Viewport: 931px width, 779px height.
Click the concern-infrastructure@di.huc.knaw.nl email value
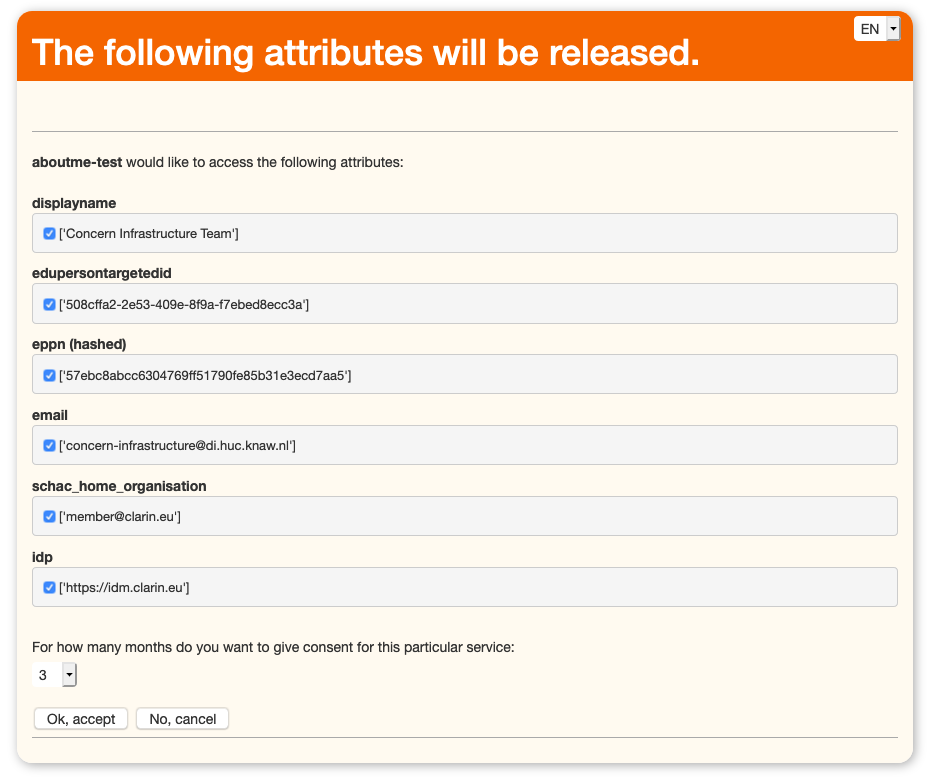(177, 445)
